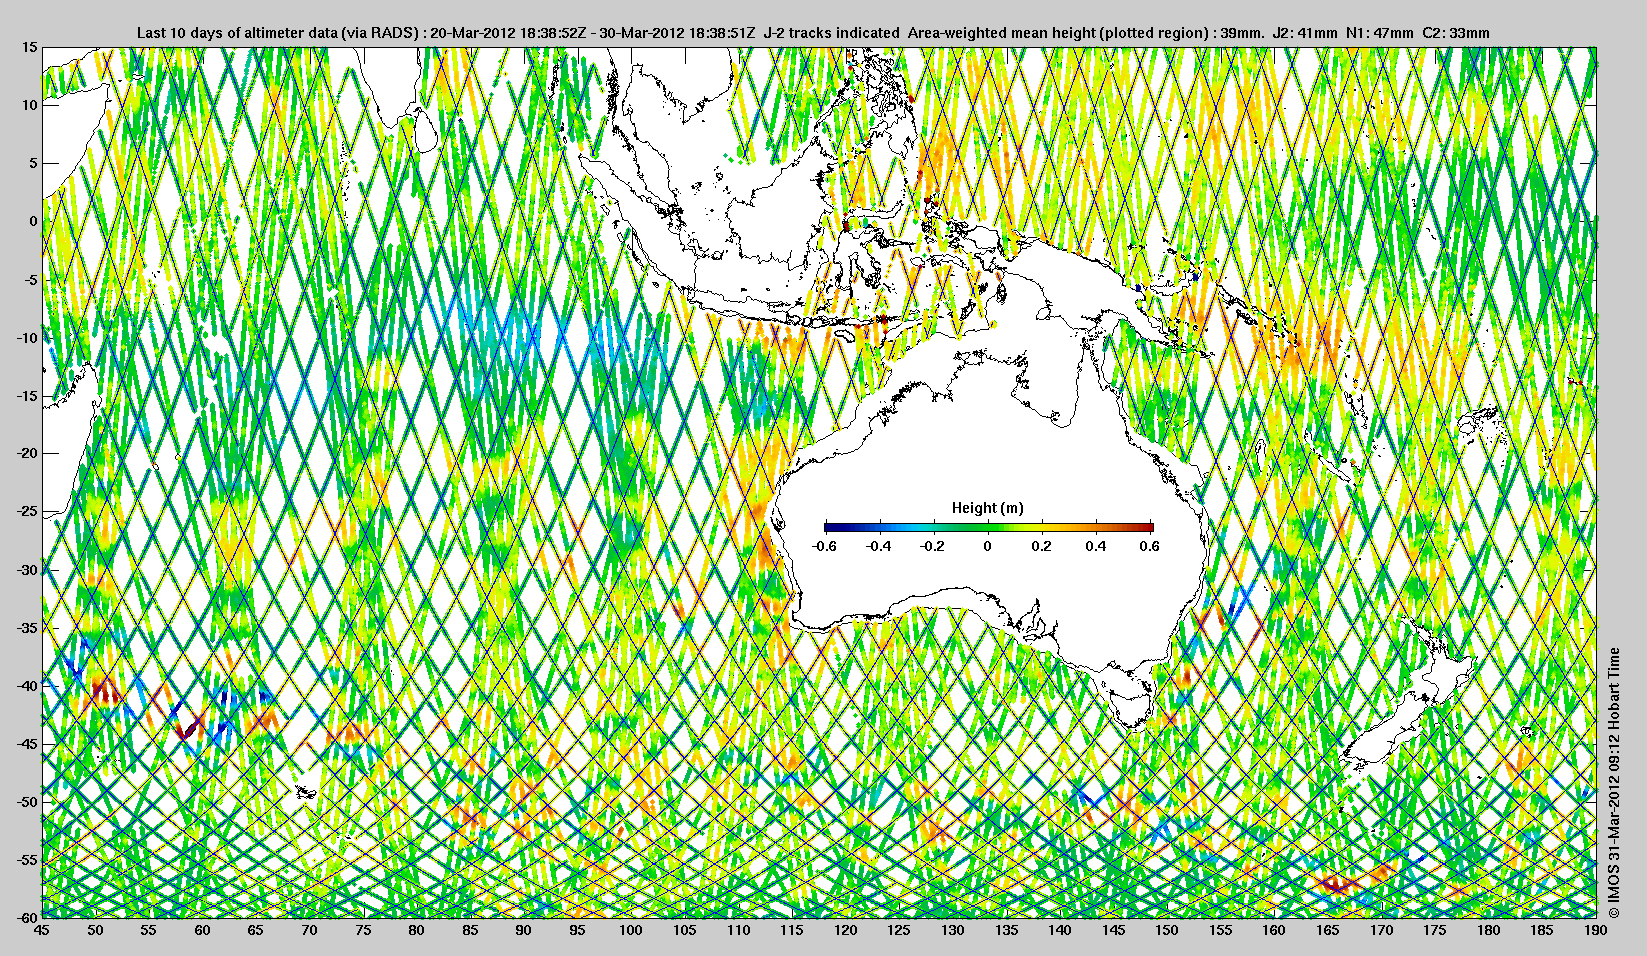The height and width of the screenshot is (956, 1647).
Task: Click the latitude axis label '-55'
Action: (26, 859)
